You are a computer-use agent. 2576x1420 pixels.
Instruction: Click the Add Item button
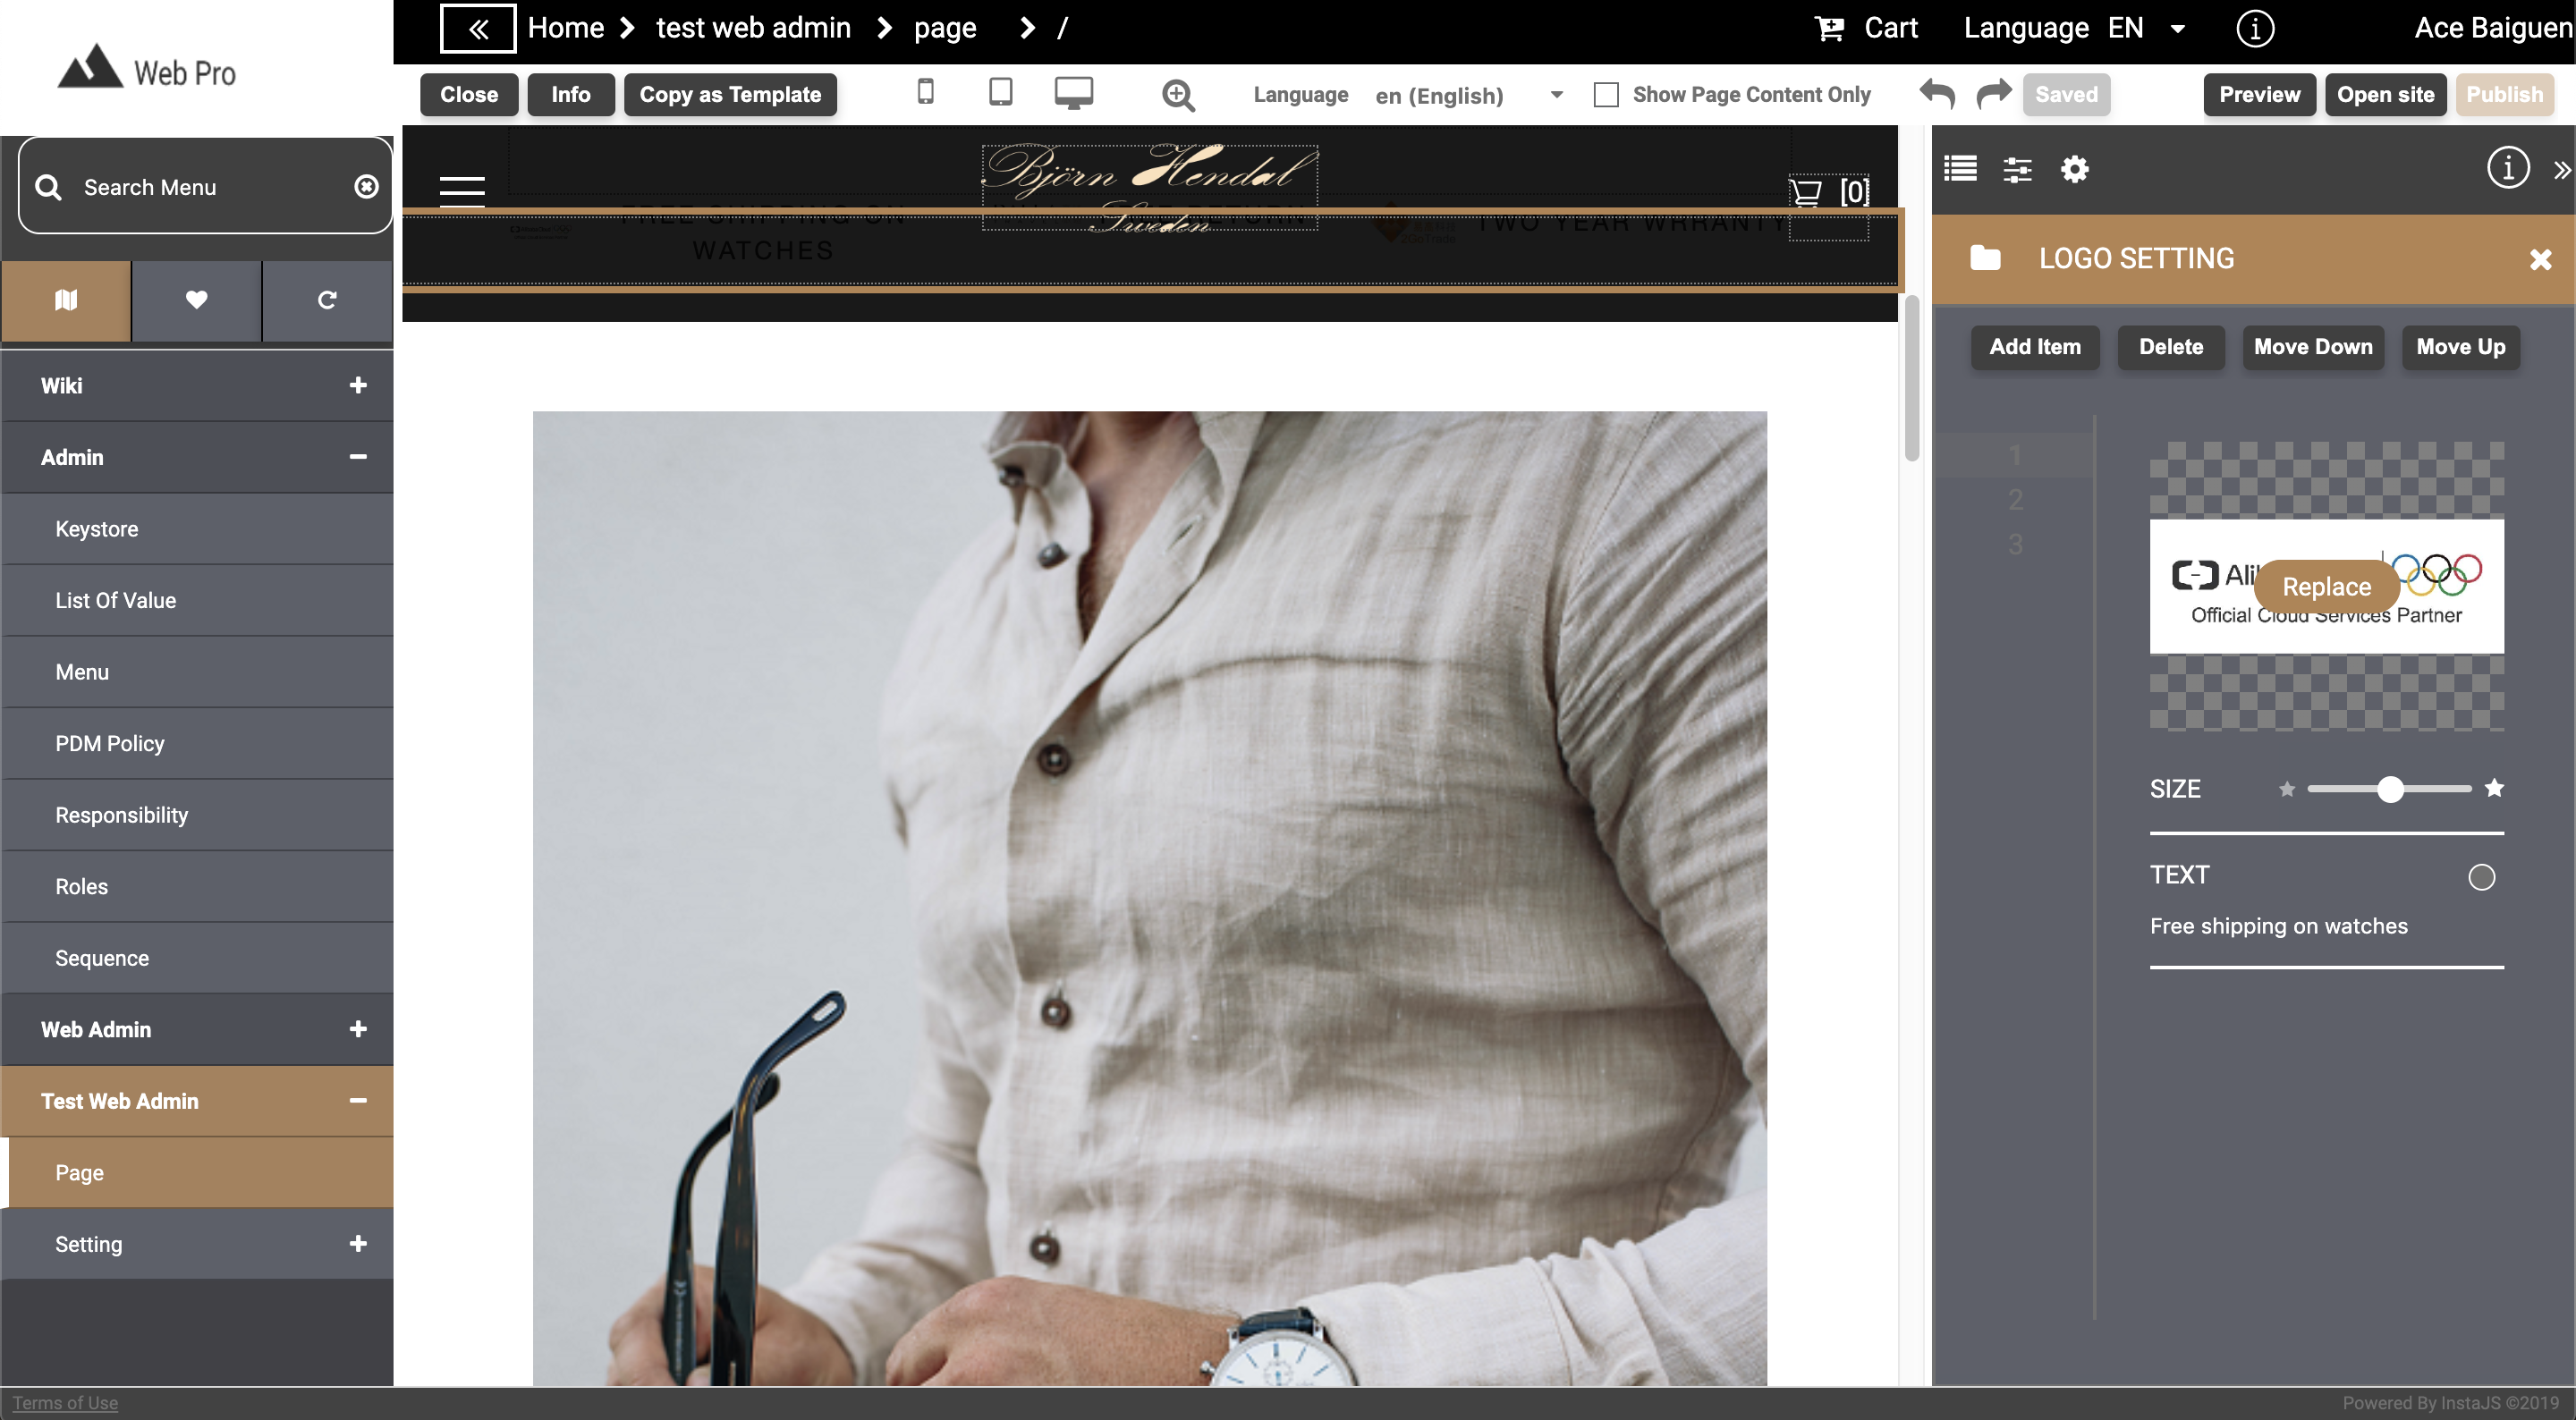pos(2034,347)
